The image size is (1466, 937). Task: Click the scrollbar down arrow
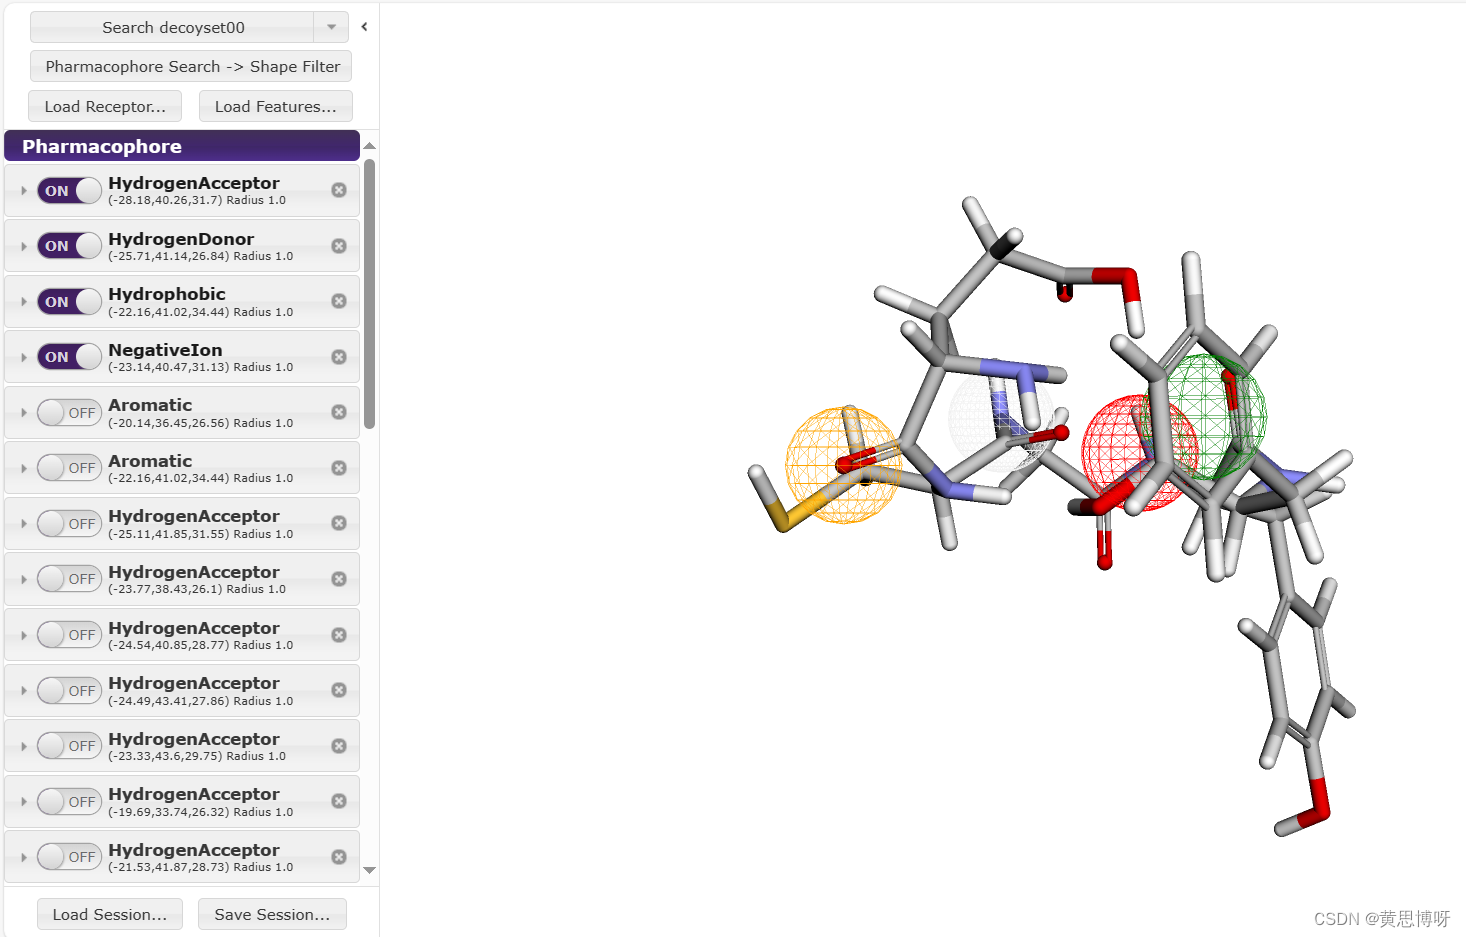click(x=370, y=870)
